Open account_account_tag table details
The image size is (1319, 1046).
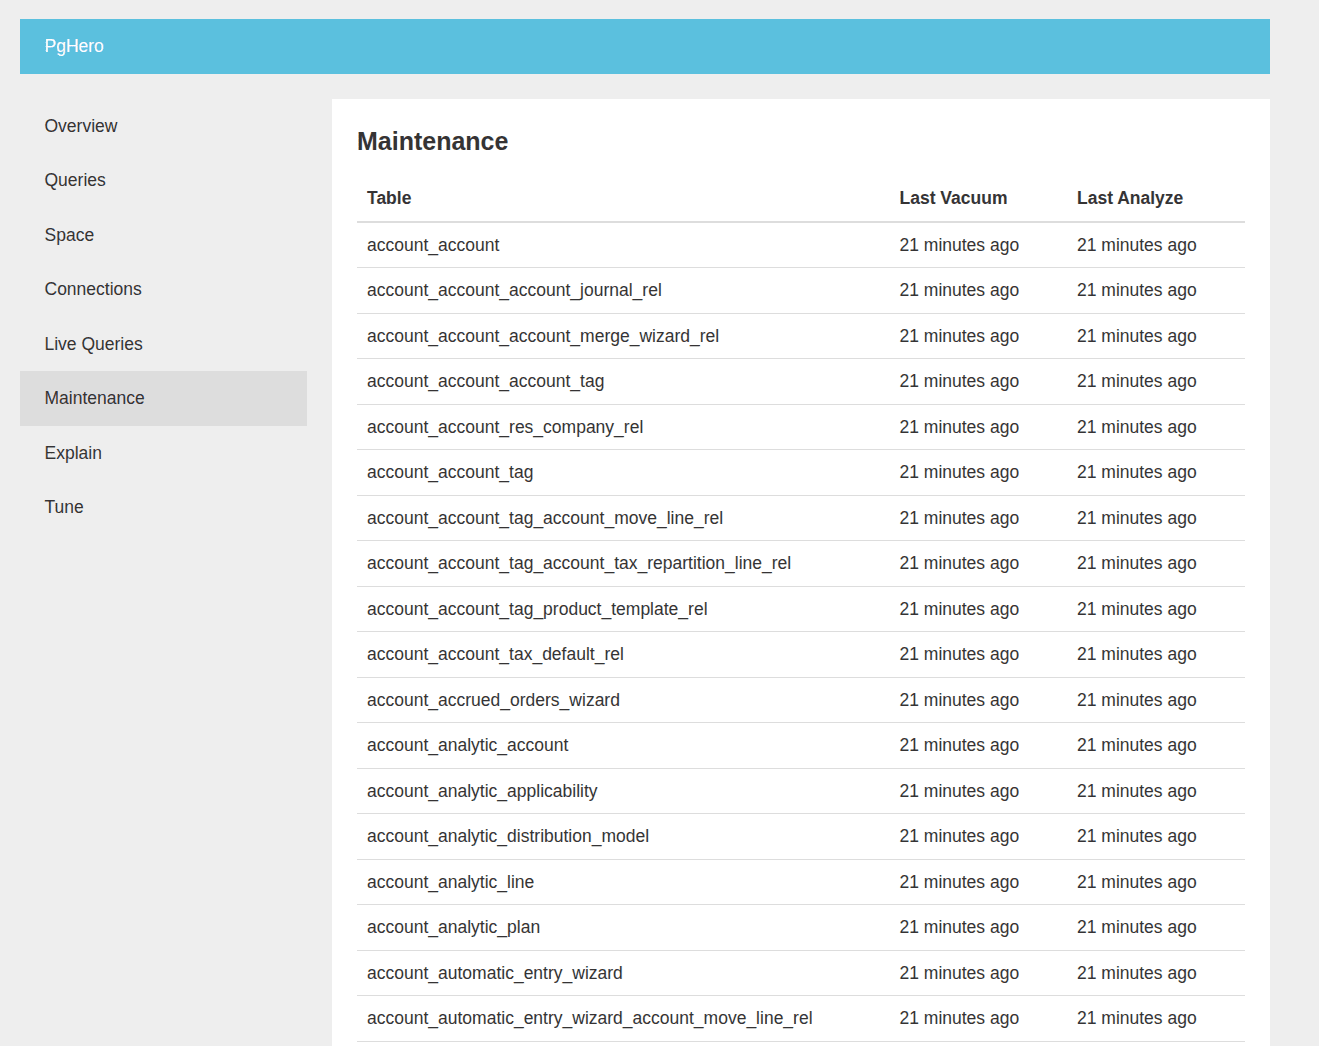[449, 472]
